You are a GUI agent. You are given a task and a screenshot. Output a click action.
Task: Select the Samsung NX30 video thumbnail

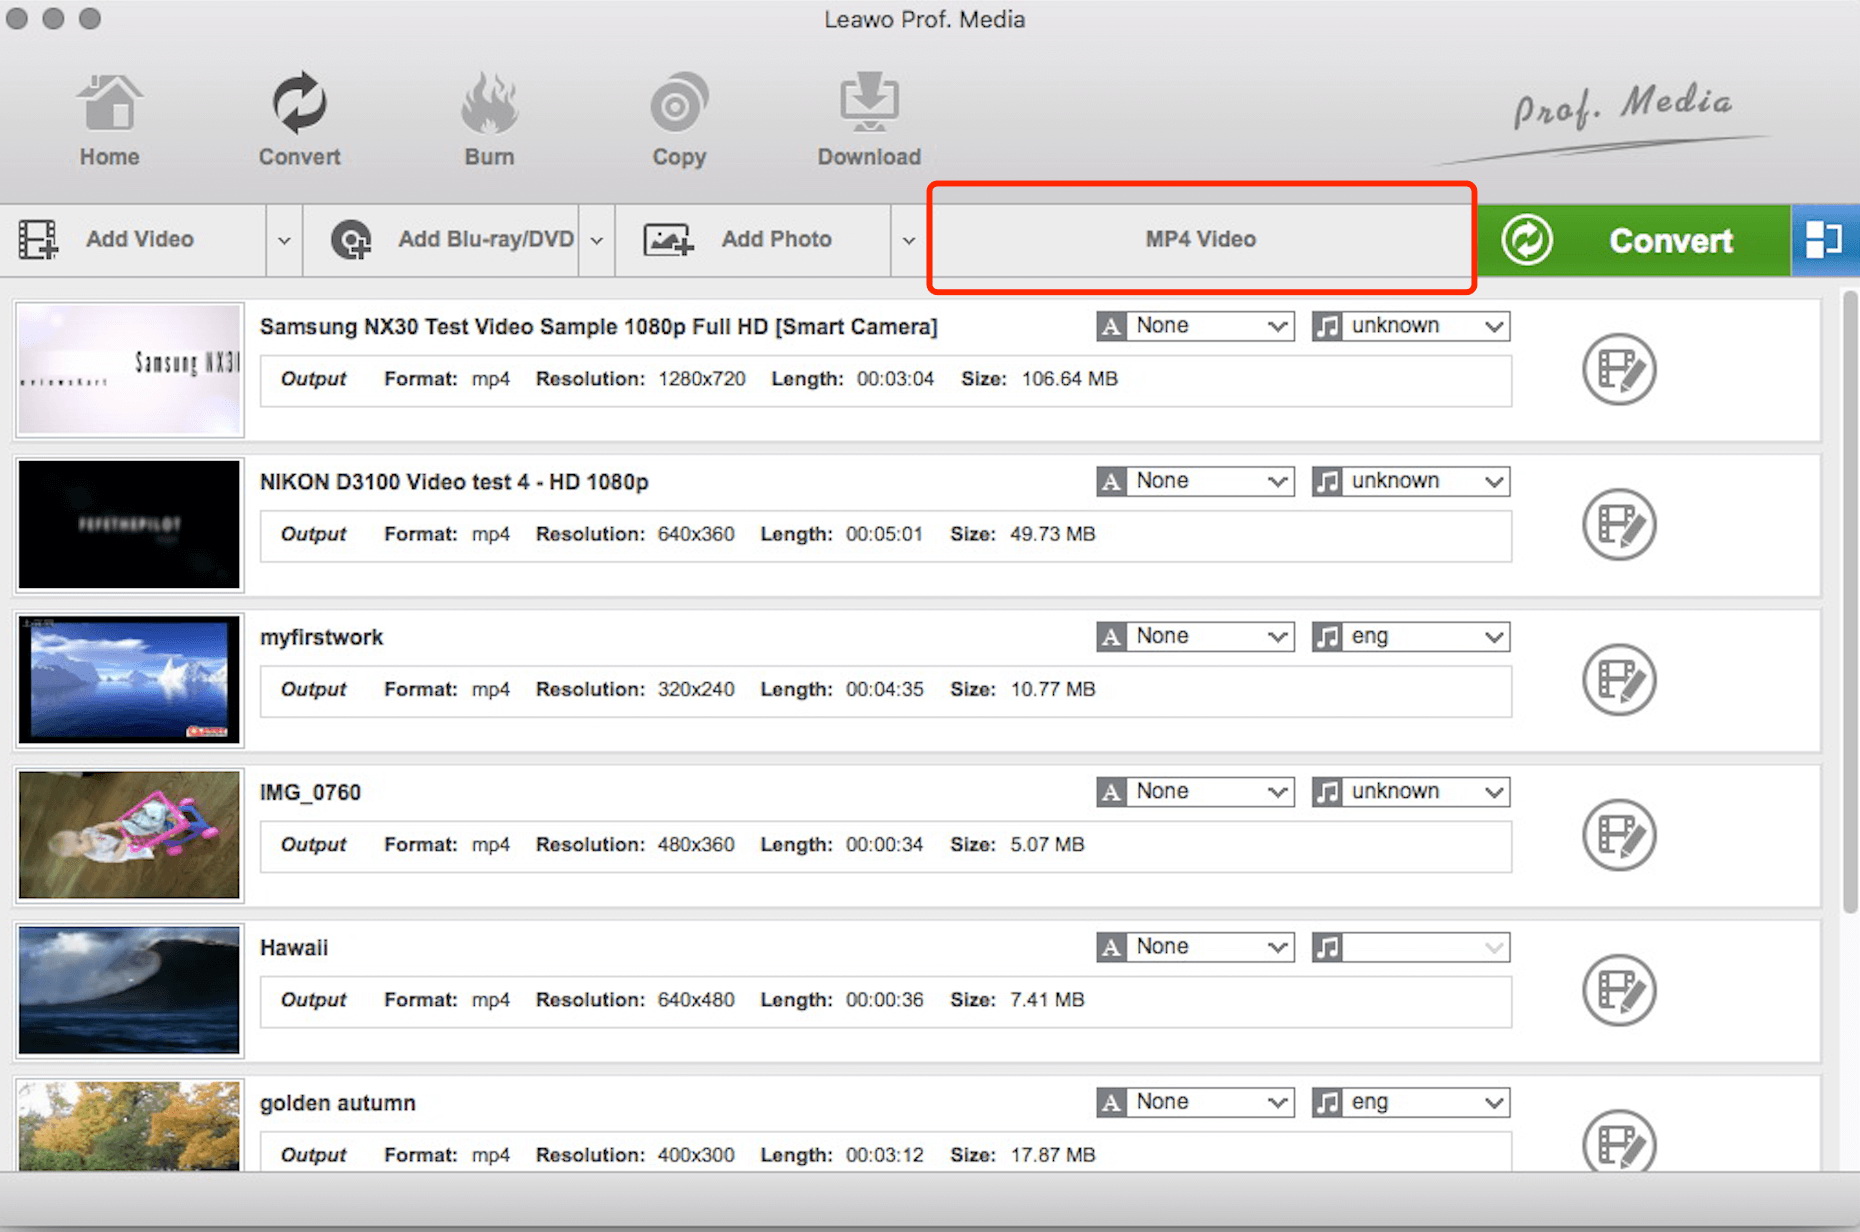[129, 369]
